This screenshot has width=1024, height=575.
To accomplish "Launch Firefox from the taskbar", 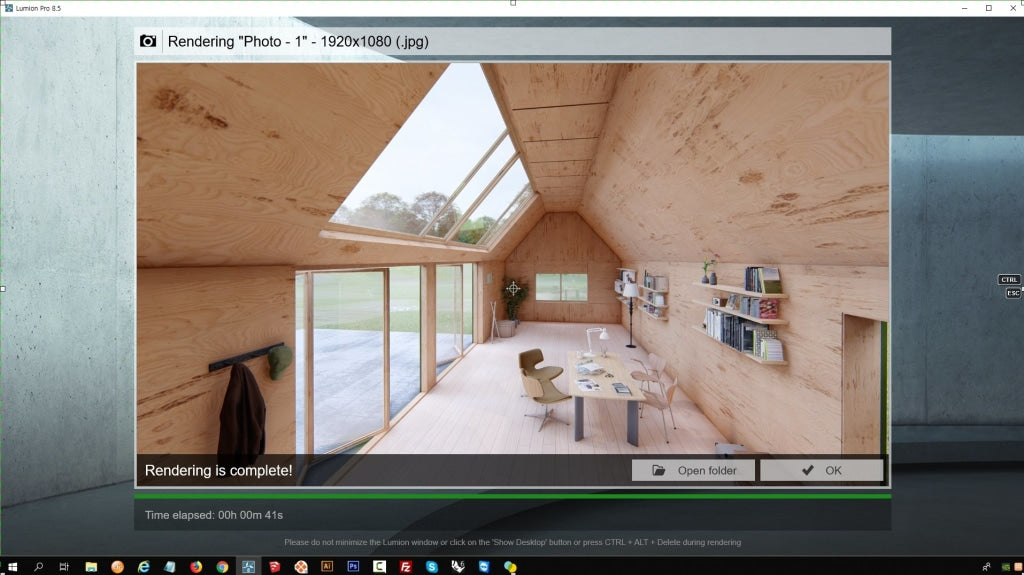I will click(196, 566).
